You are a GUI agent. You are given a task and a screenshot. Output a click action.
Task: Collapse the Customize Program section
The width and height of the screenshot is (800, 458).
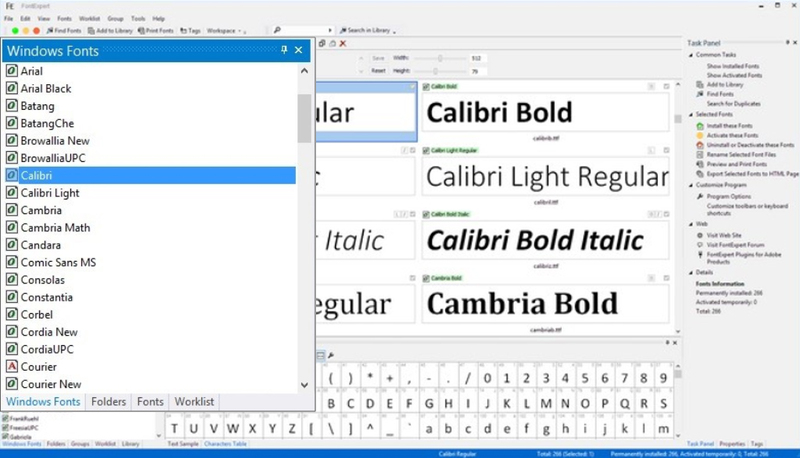click(691, 185)
